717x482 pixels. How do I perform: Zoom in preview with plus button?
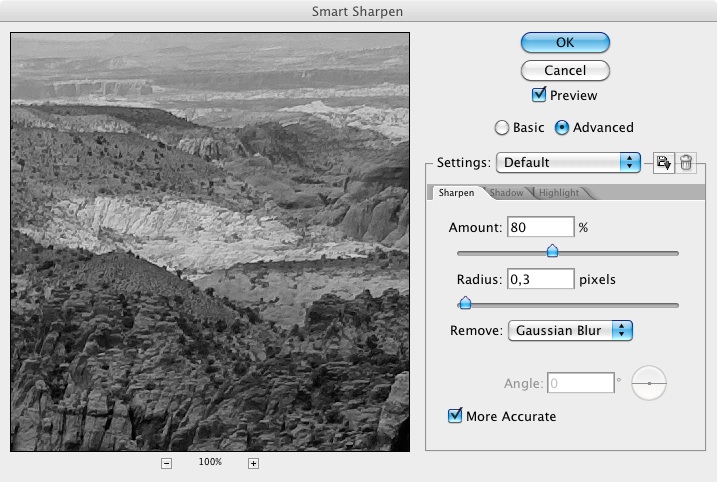point(253,463)
